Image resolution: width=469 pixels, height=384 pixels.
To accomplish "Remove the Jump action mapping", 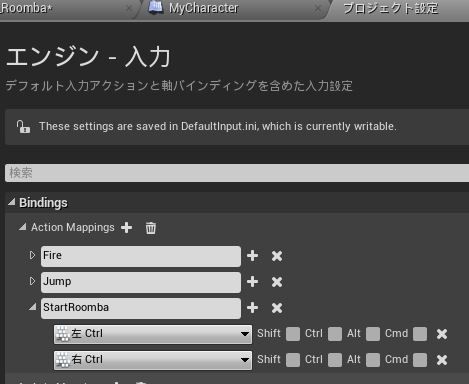I will coord(277,282).
